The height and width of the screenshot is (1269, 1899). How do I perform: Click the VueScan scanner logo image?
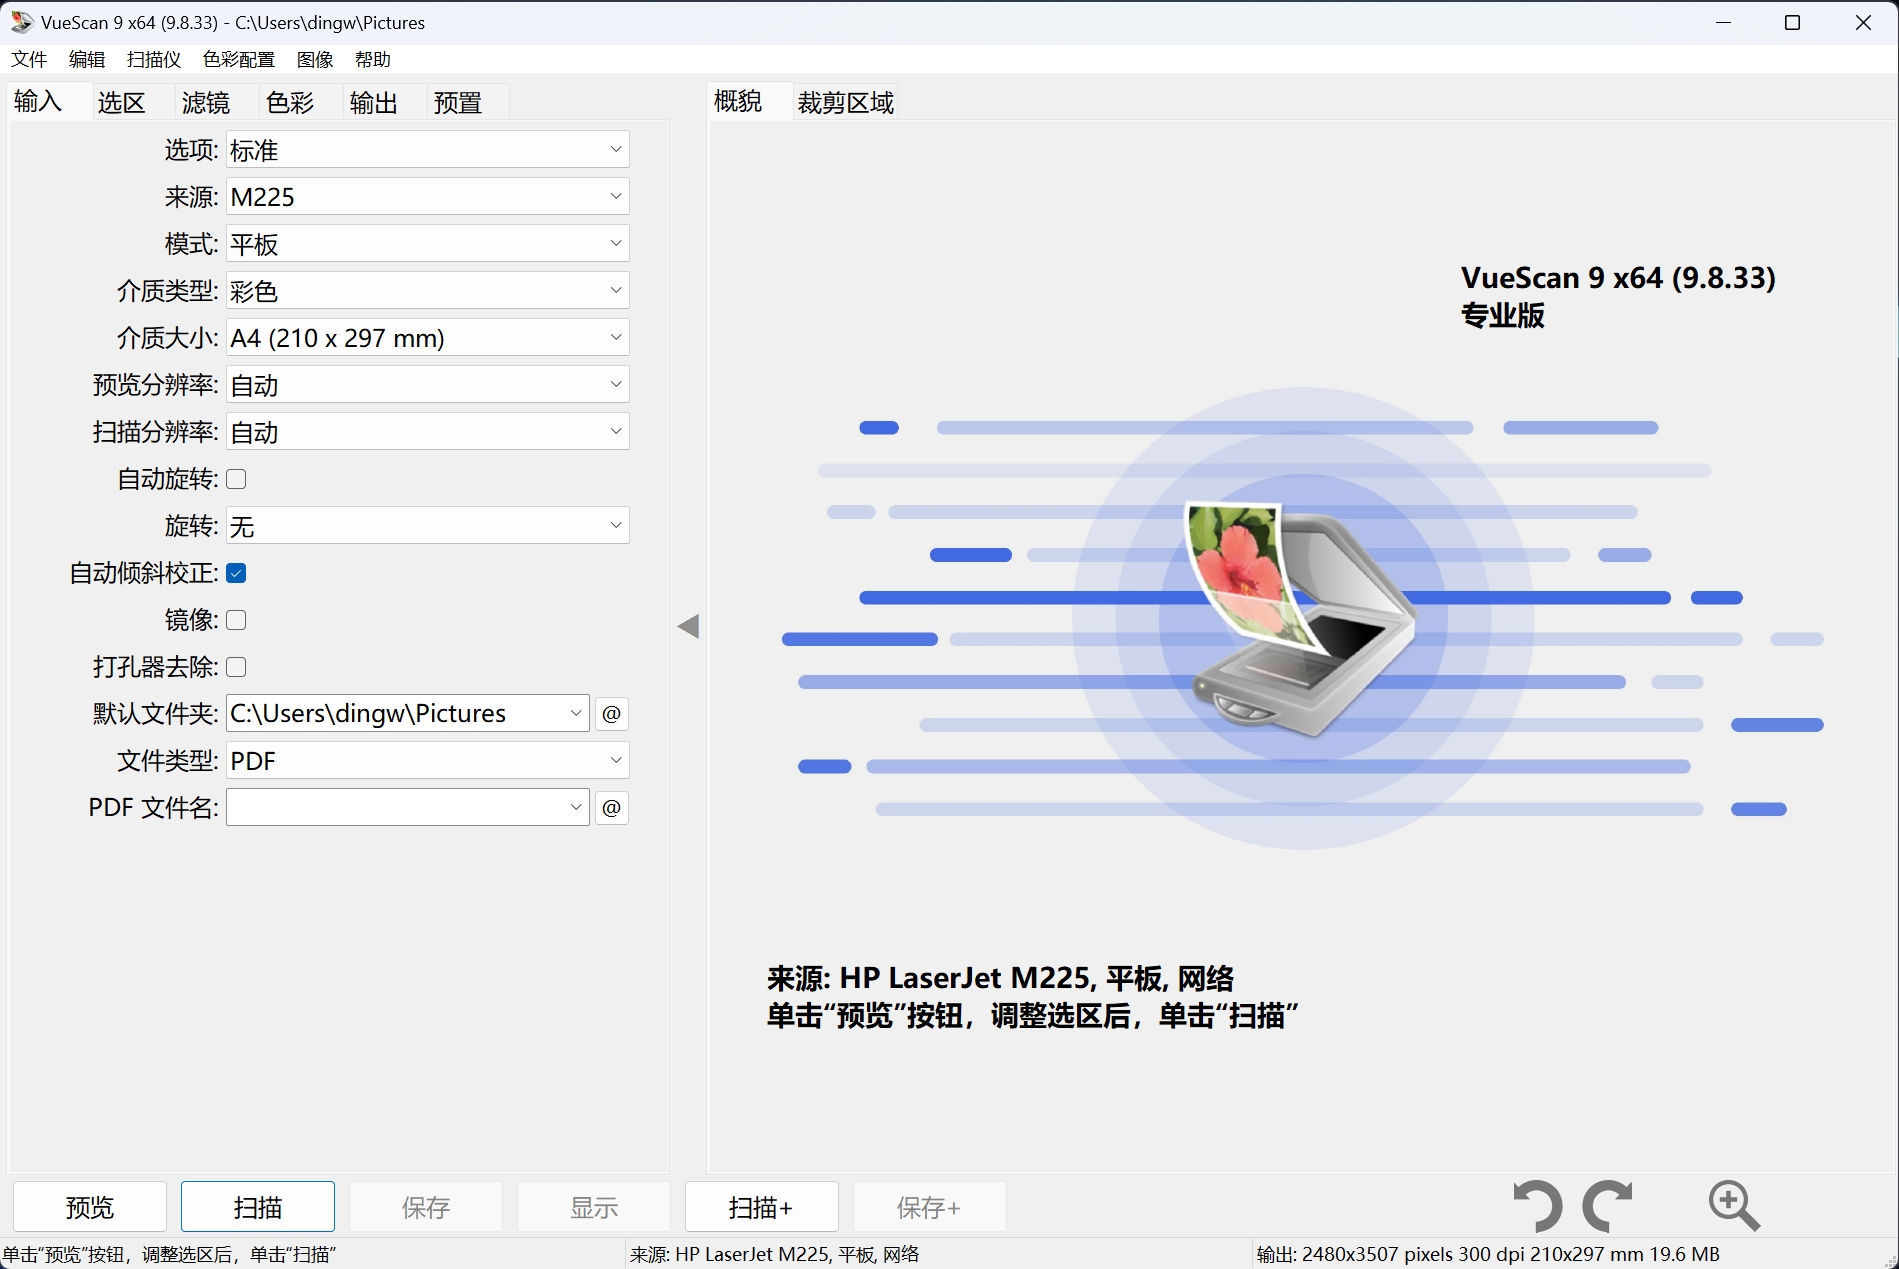(1300, 618)
